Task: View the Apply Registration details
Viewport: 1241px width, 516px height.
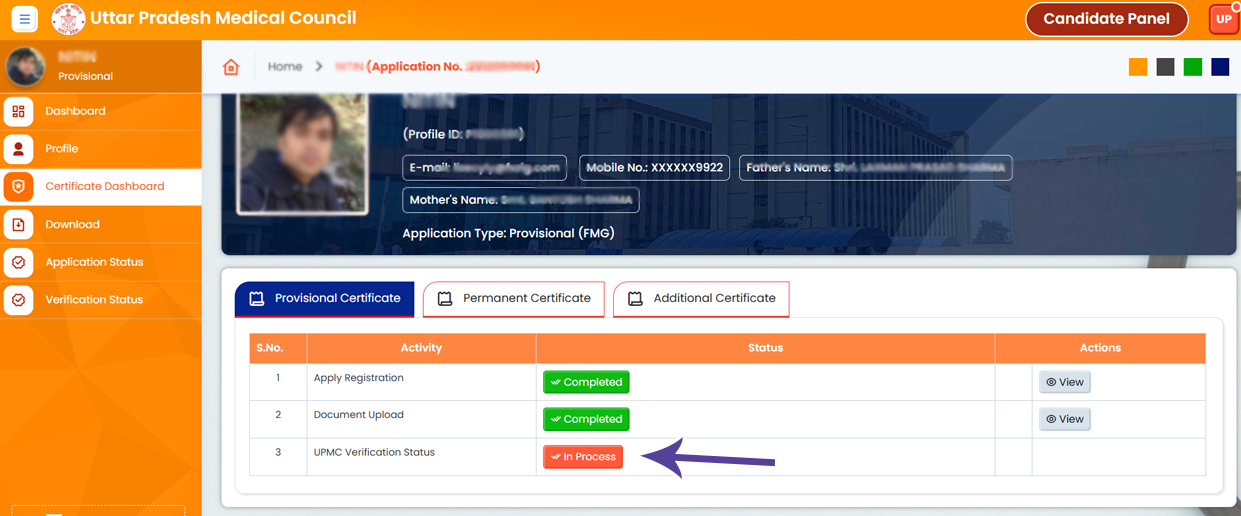Action: pyautogui.click(x=1064, y=382)
